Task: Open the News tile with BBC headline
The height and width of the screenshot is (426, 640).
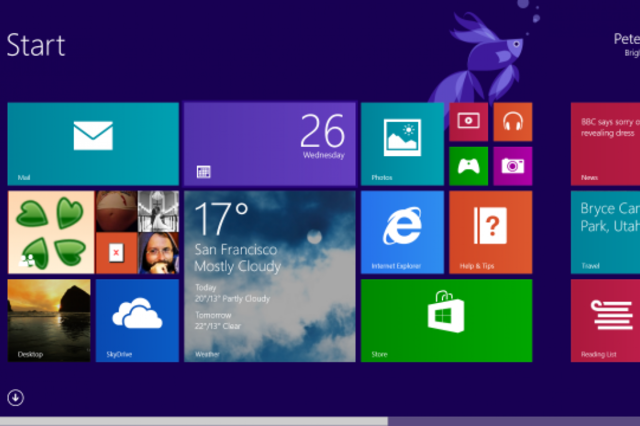Action: click(x=605, y=144)
